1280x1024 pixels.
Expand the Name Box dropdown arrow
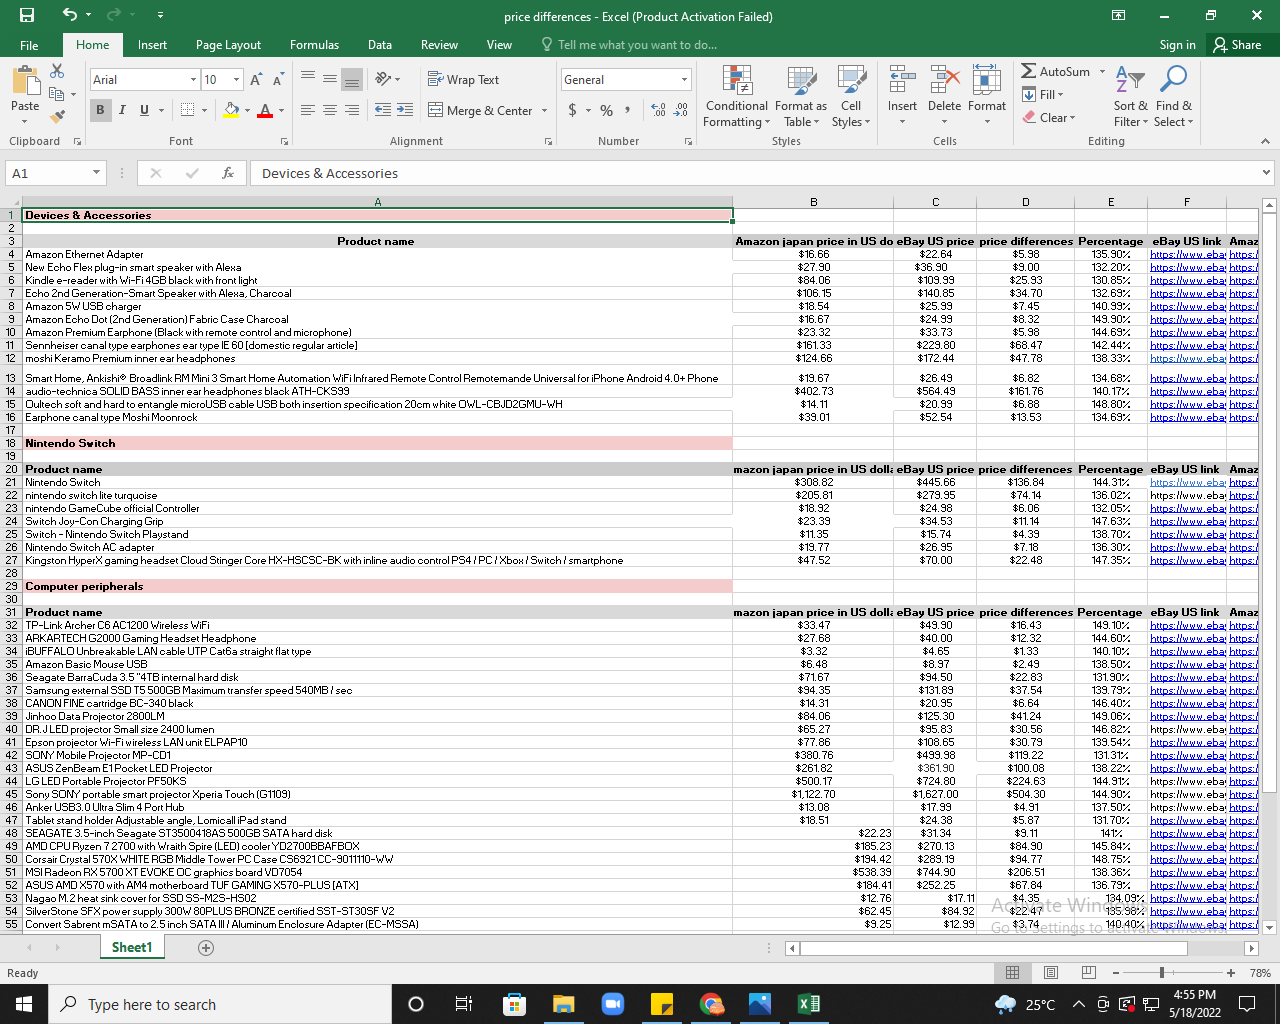96,173
